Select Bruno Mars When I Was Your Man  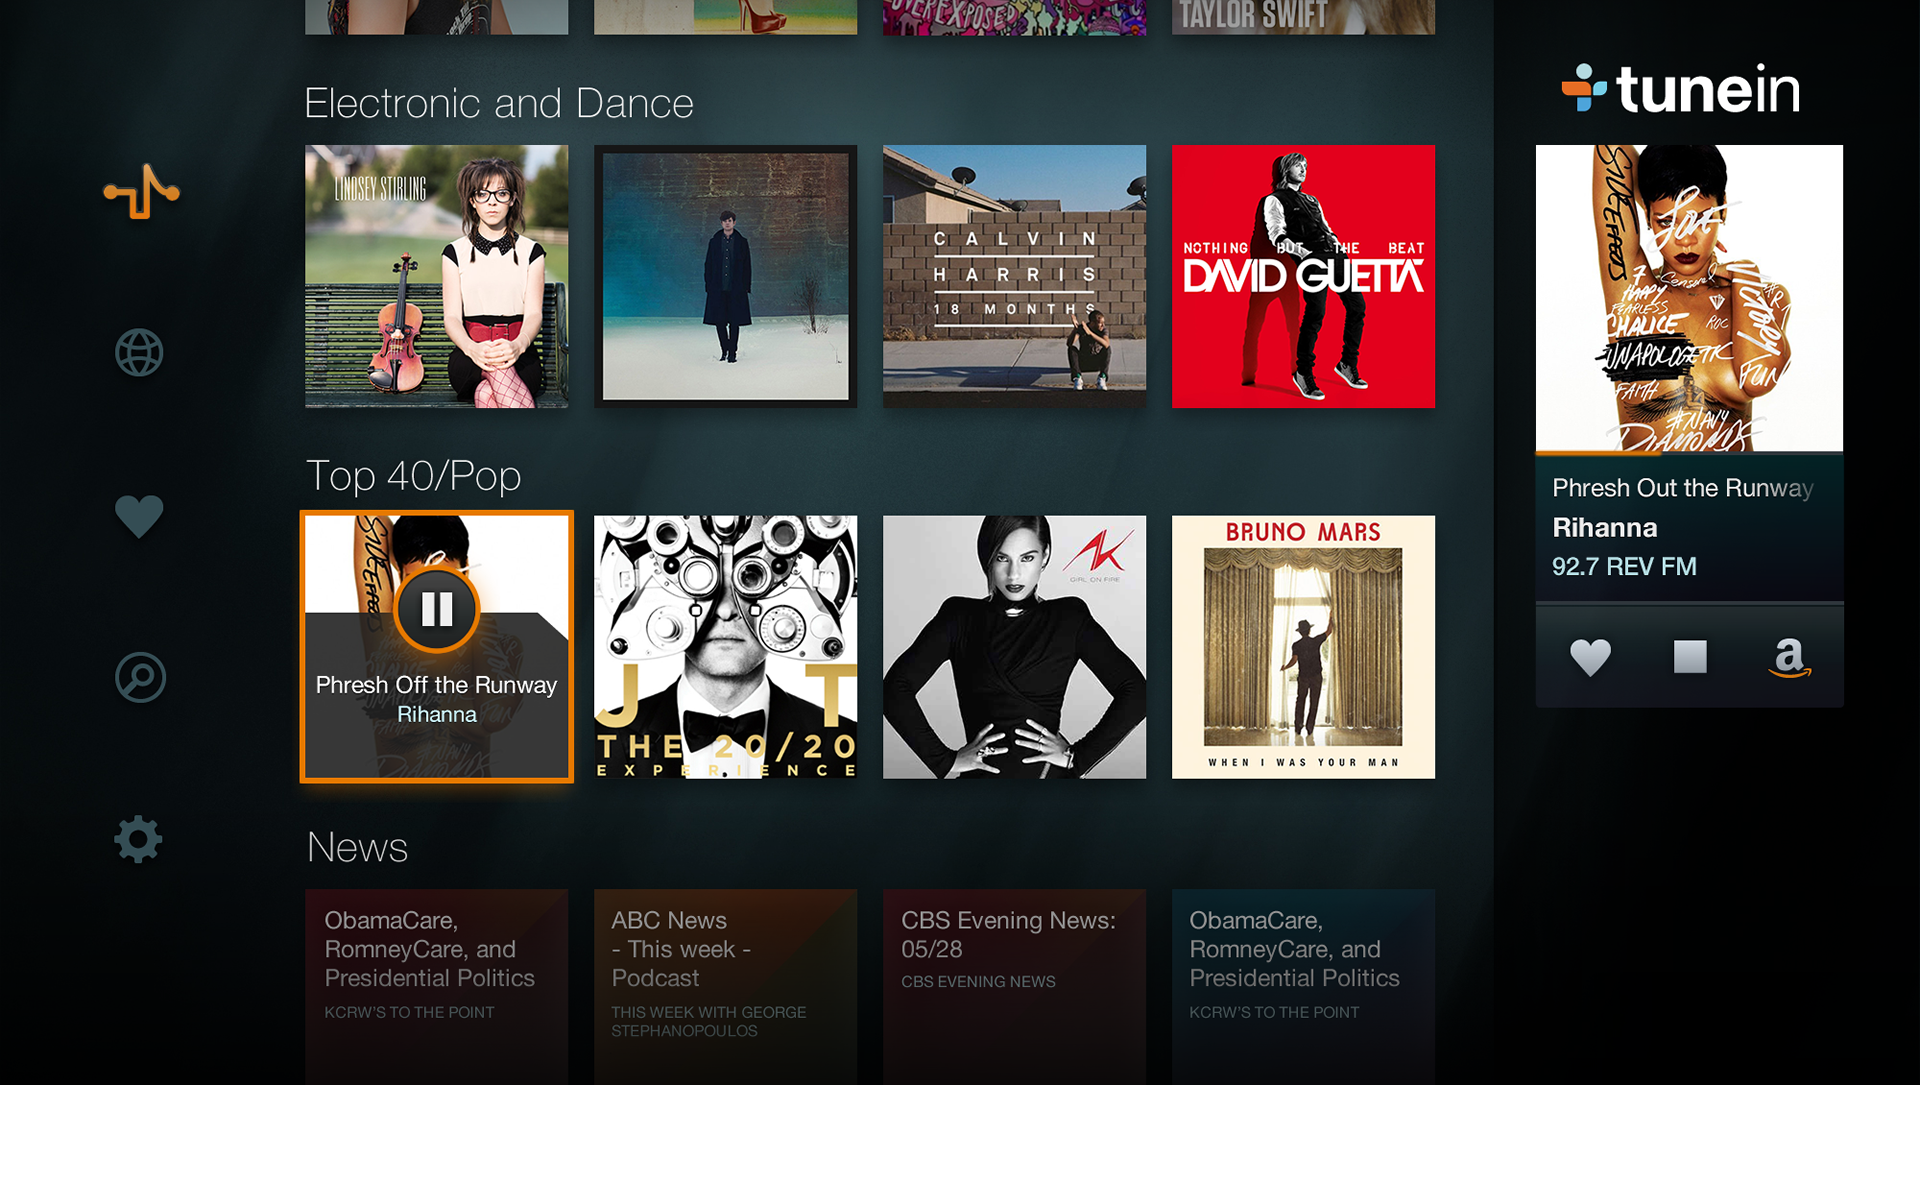click(1303, 647)
